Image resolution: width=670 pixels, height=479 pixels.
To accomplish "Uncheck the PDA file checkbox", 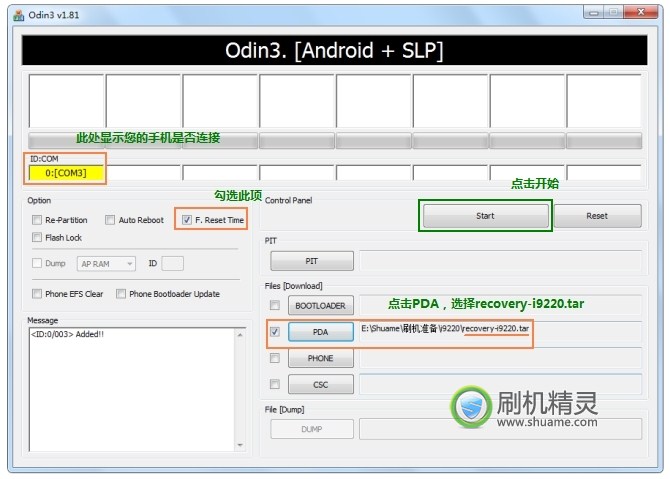I will [275, 332].
